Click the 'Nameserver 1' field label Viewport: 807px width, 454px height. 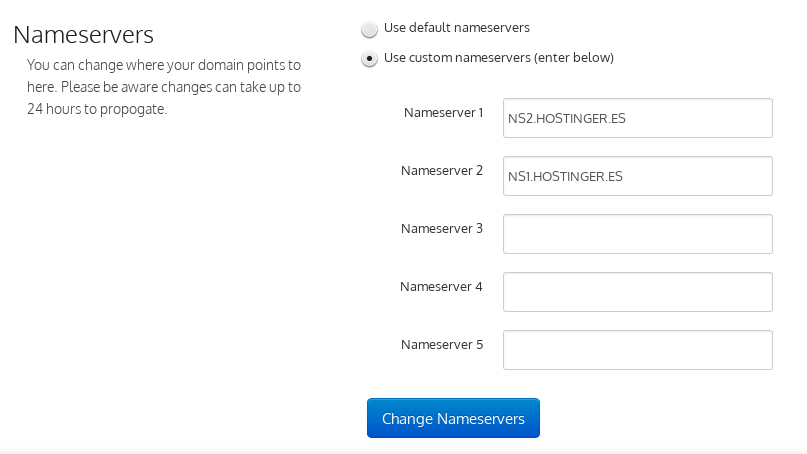[443, 112]
